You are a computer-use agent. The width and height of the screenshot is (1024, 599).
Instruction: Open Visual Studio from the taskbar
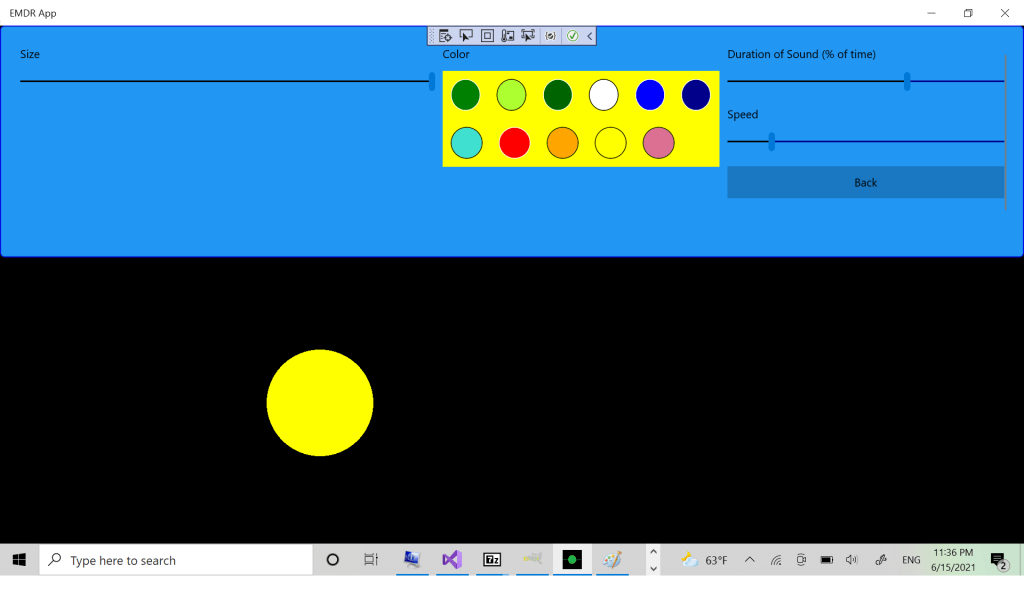(x=451, y=560)
